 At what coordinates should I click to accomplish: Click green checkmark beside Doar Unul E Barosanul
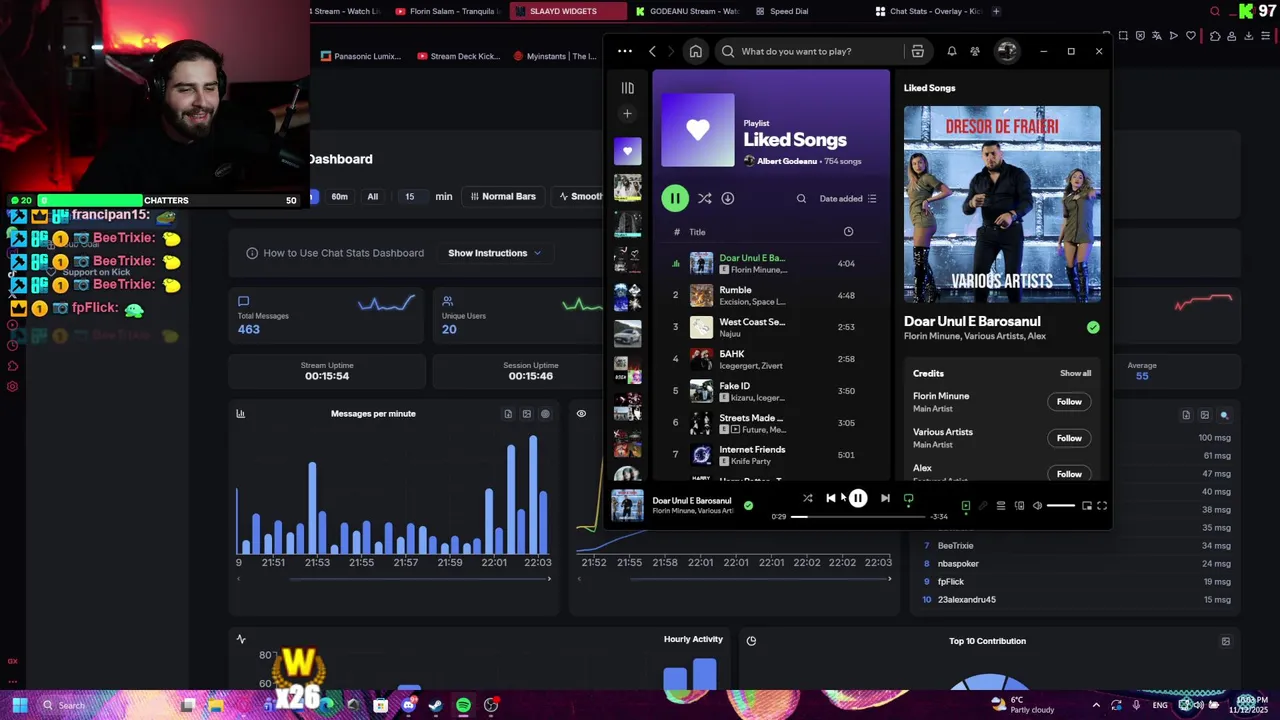click(1093, 327)
